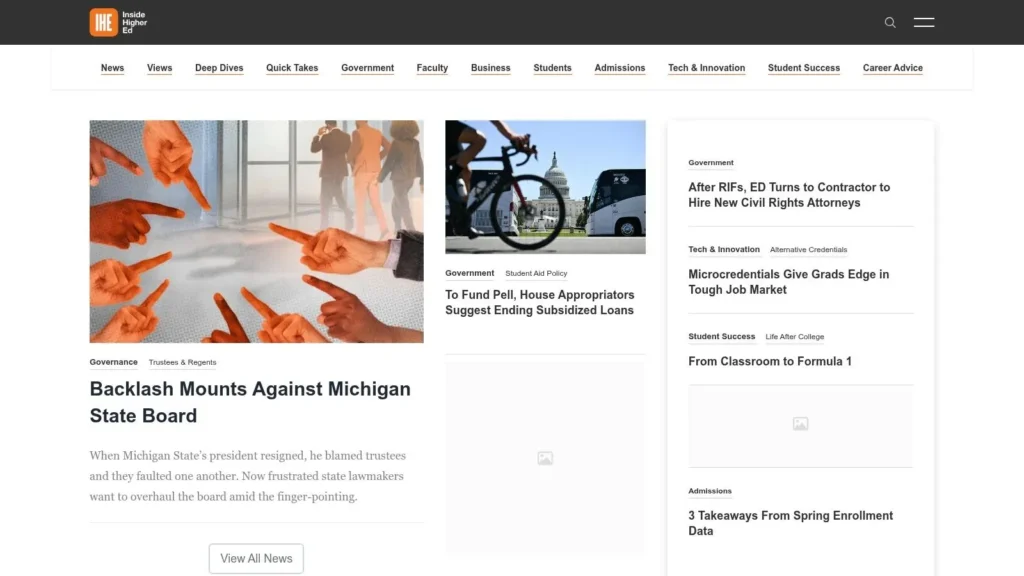Click Government tag above RIFs headline
The width and height of the screenshot is (1024, 576).
pyautogui.click(x=711, y=163)
